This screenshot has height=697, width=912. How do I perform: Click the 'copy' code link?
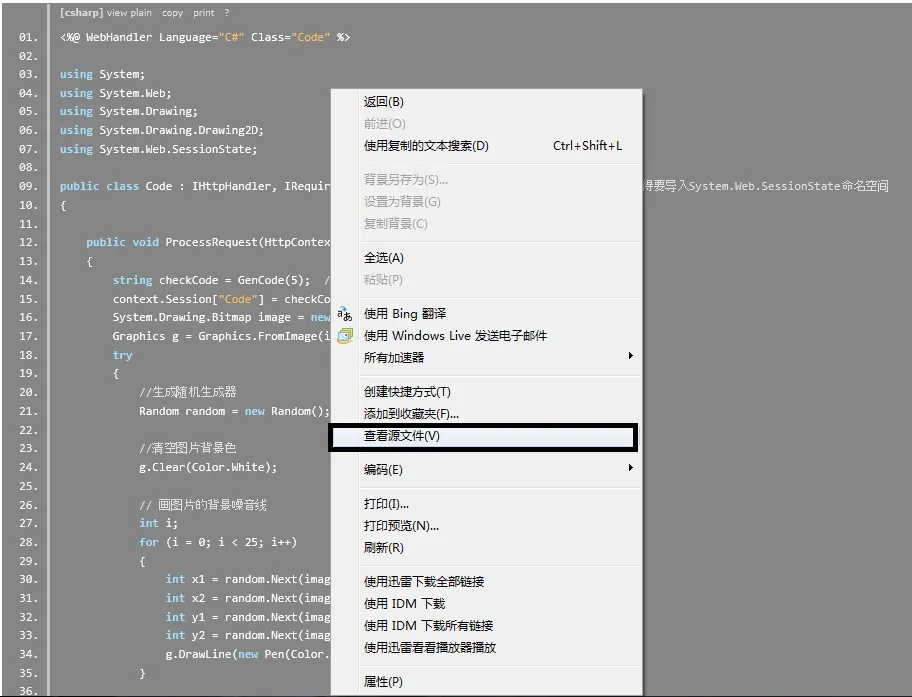pos(172,13)
